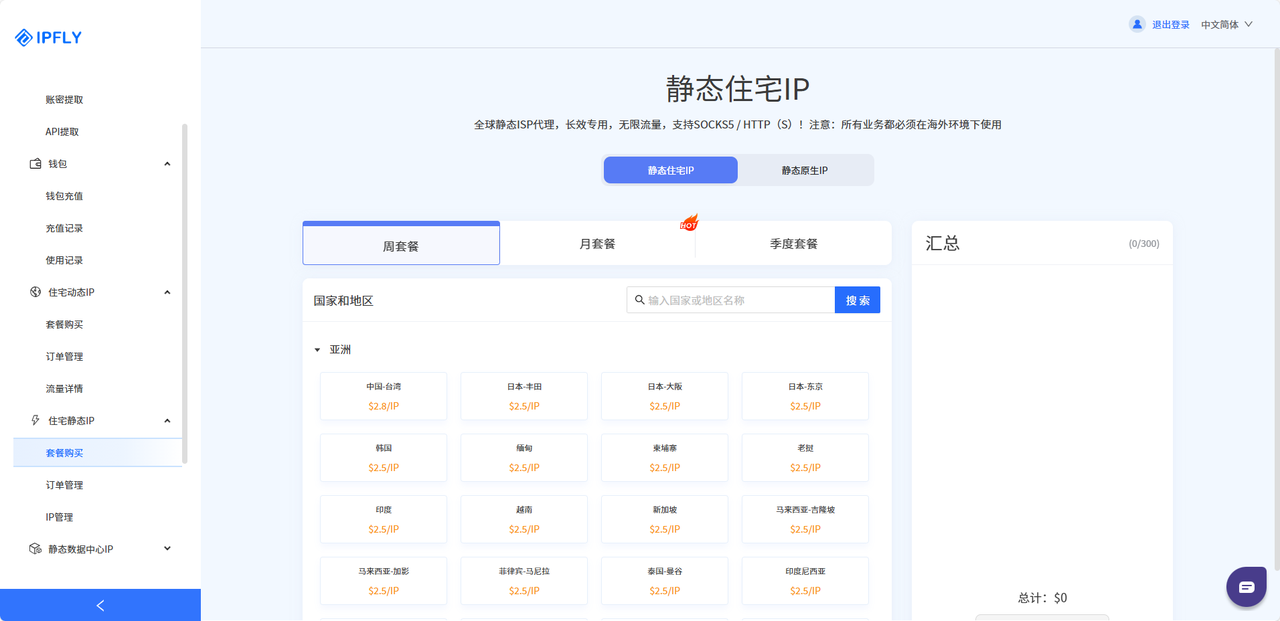Select the 泰国-曼谷 region card
Screen dimensions: 1280x621
click(665, 581)
